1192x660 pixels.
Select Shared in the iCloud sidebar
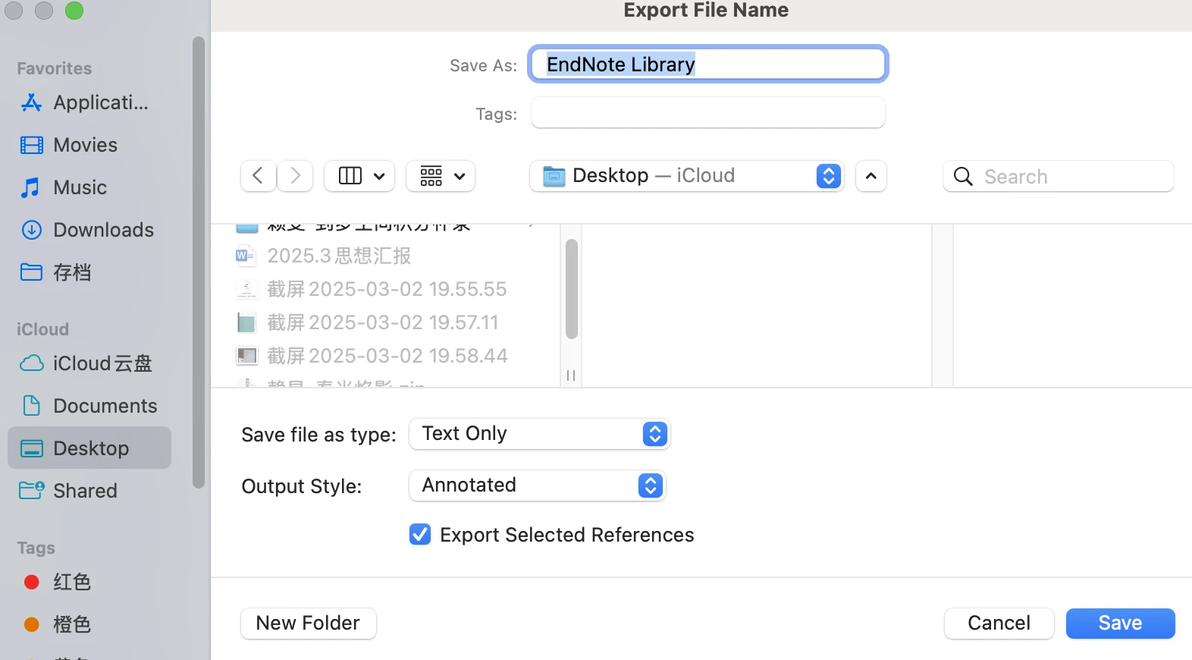(x=85, y=491)
